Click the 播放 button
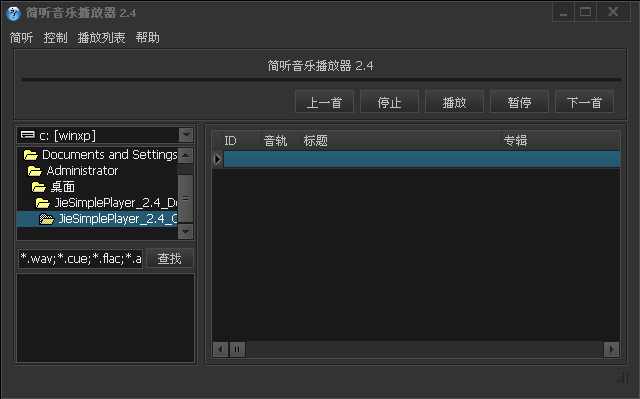The width and height of the screenshot is (640, 399). tap(454, 102)
